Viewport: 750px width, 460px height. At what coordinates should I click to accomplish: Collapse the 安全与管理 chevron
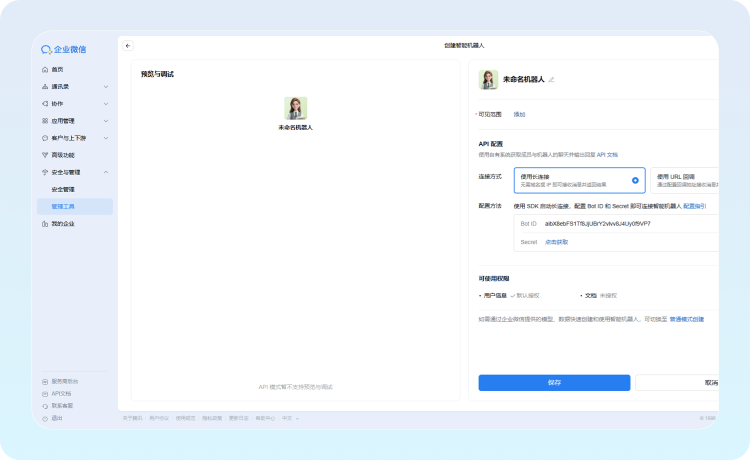tap(106, 172)
